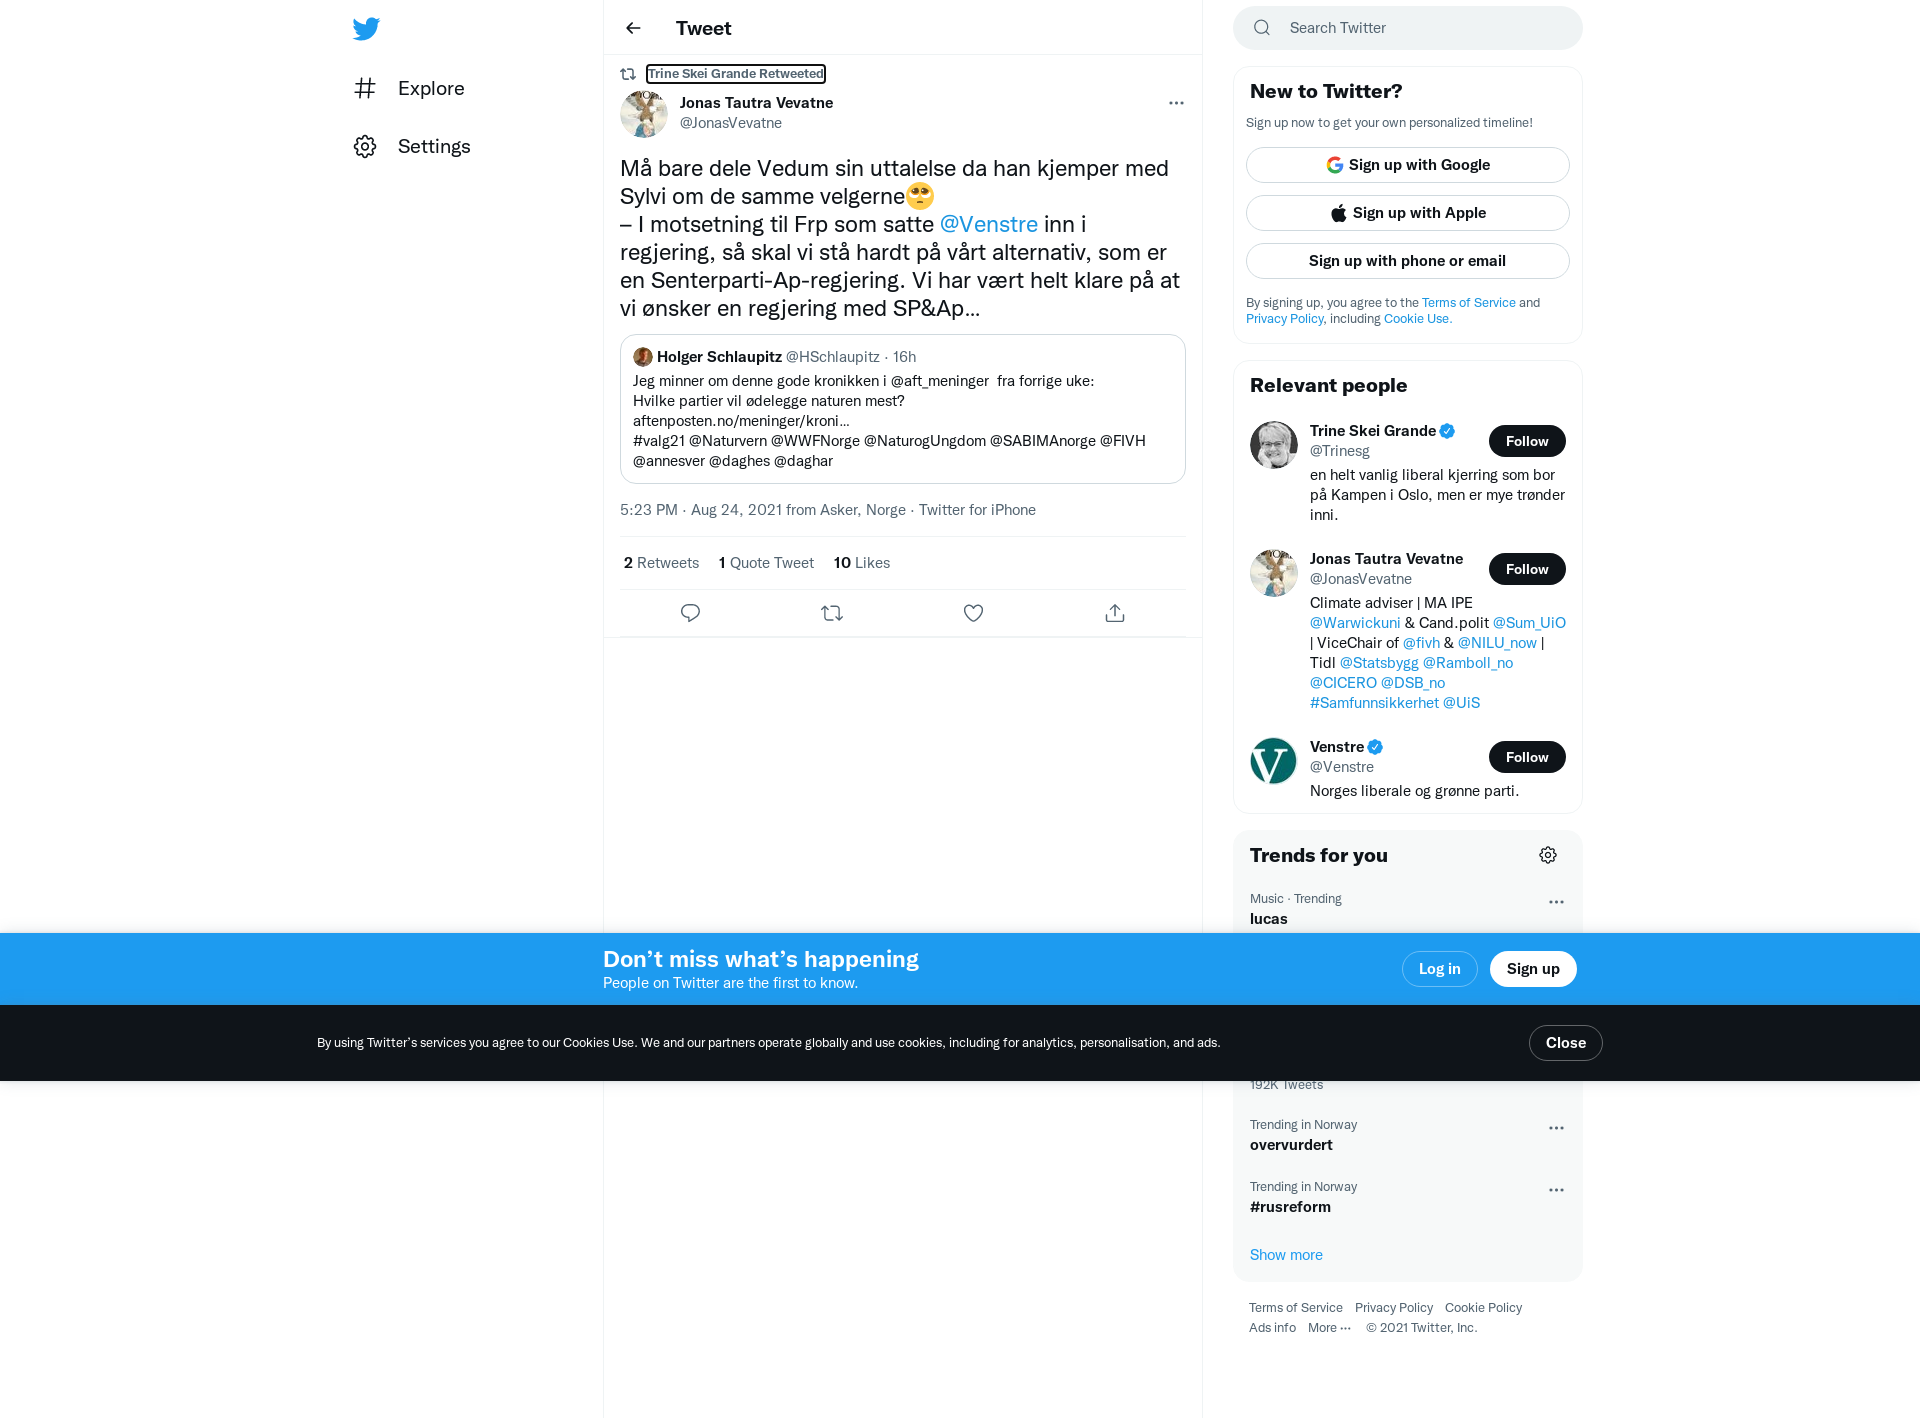Like the tweet with the heart icon
This screenshot has height=1418, width=1920.
click(x=973, y=613)
